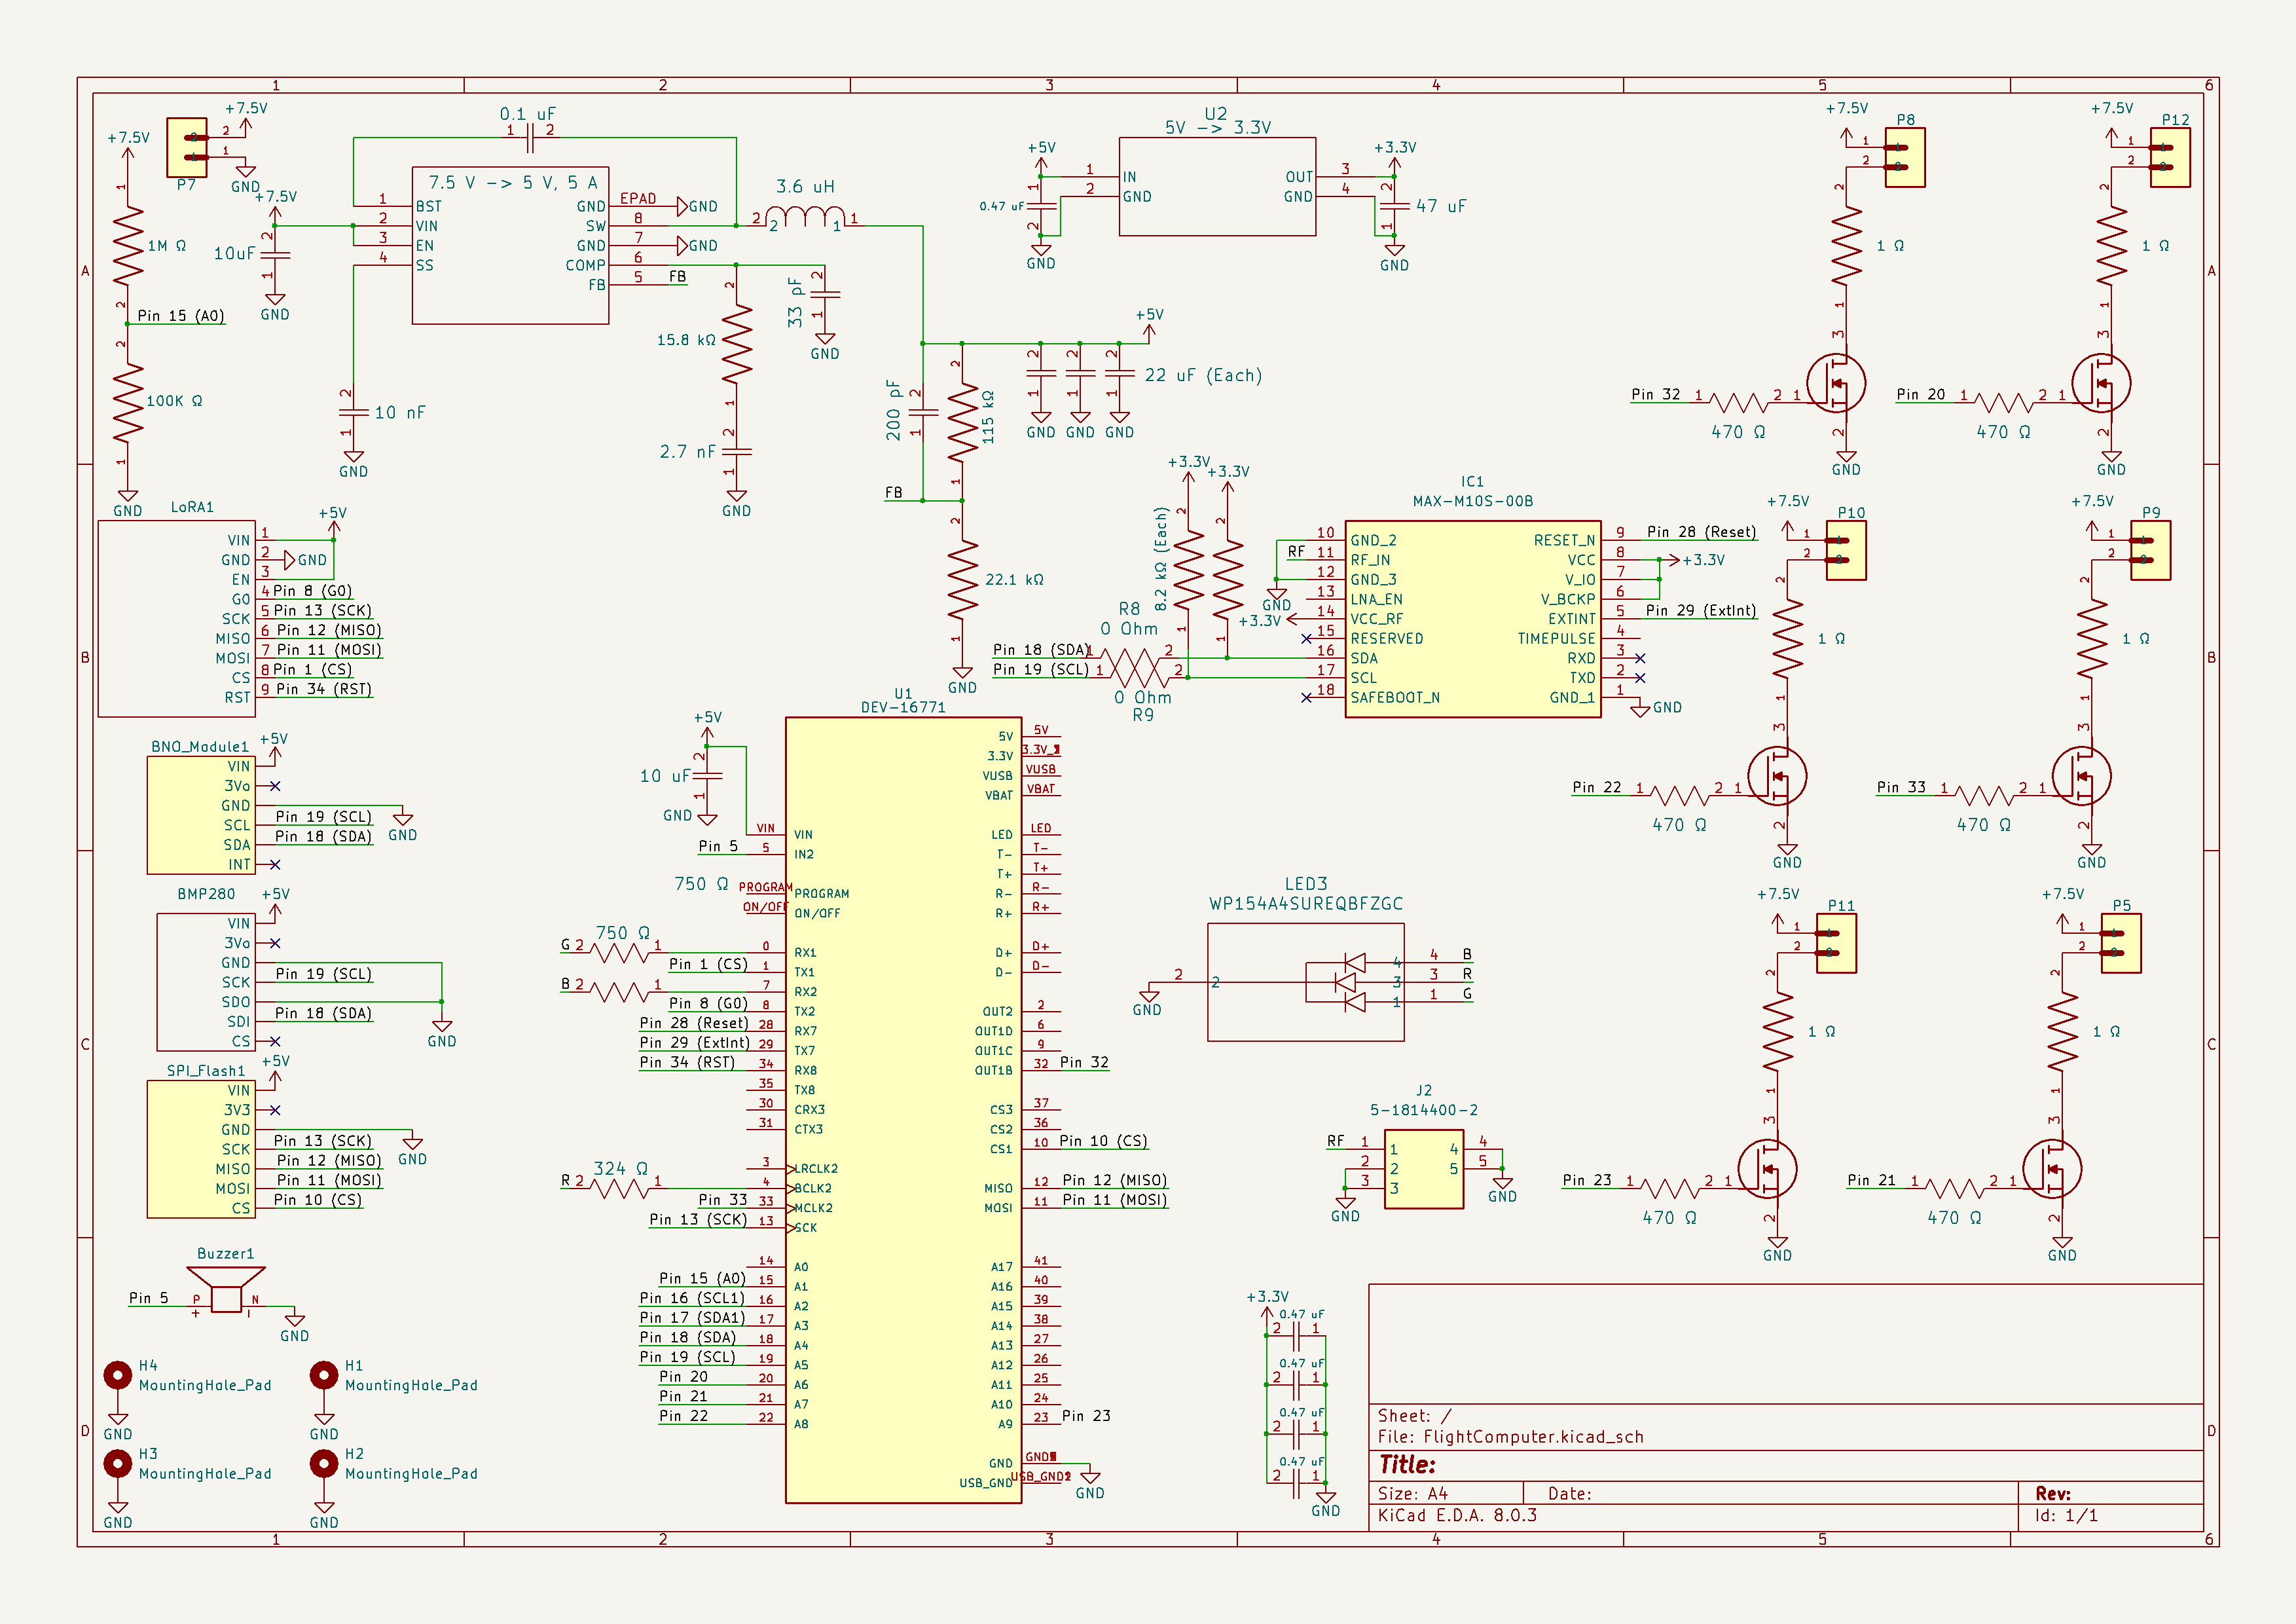Click the Buzzer1 speaker symbol

click(226, 1291)
